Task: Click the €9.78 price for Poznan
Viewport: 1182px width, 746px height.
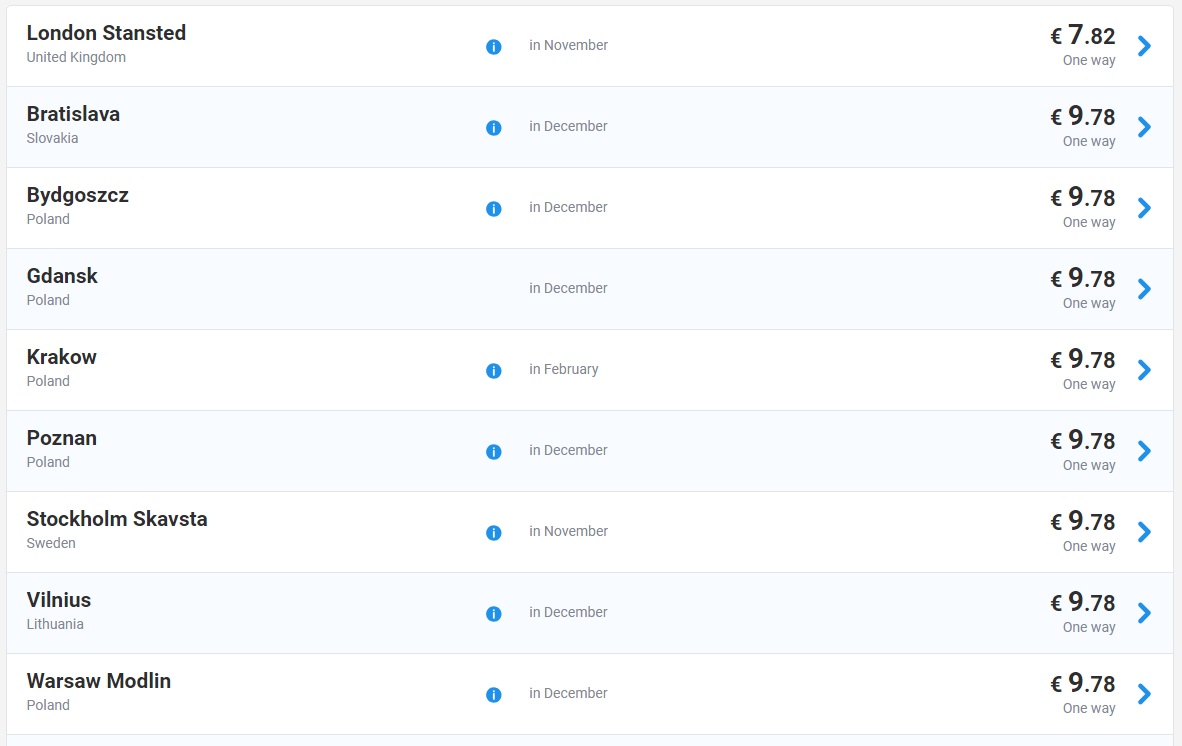Action: point(1083,441)
